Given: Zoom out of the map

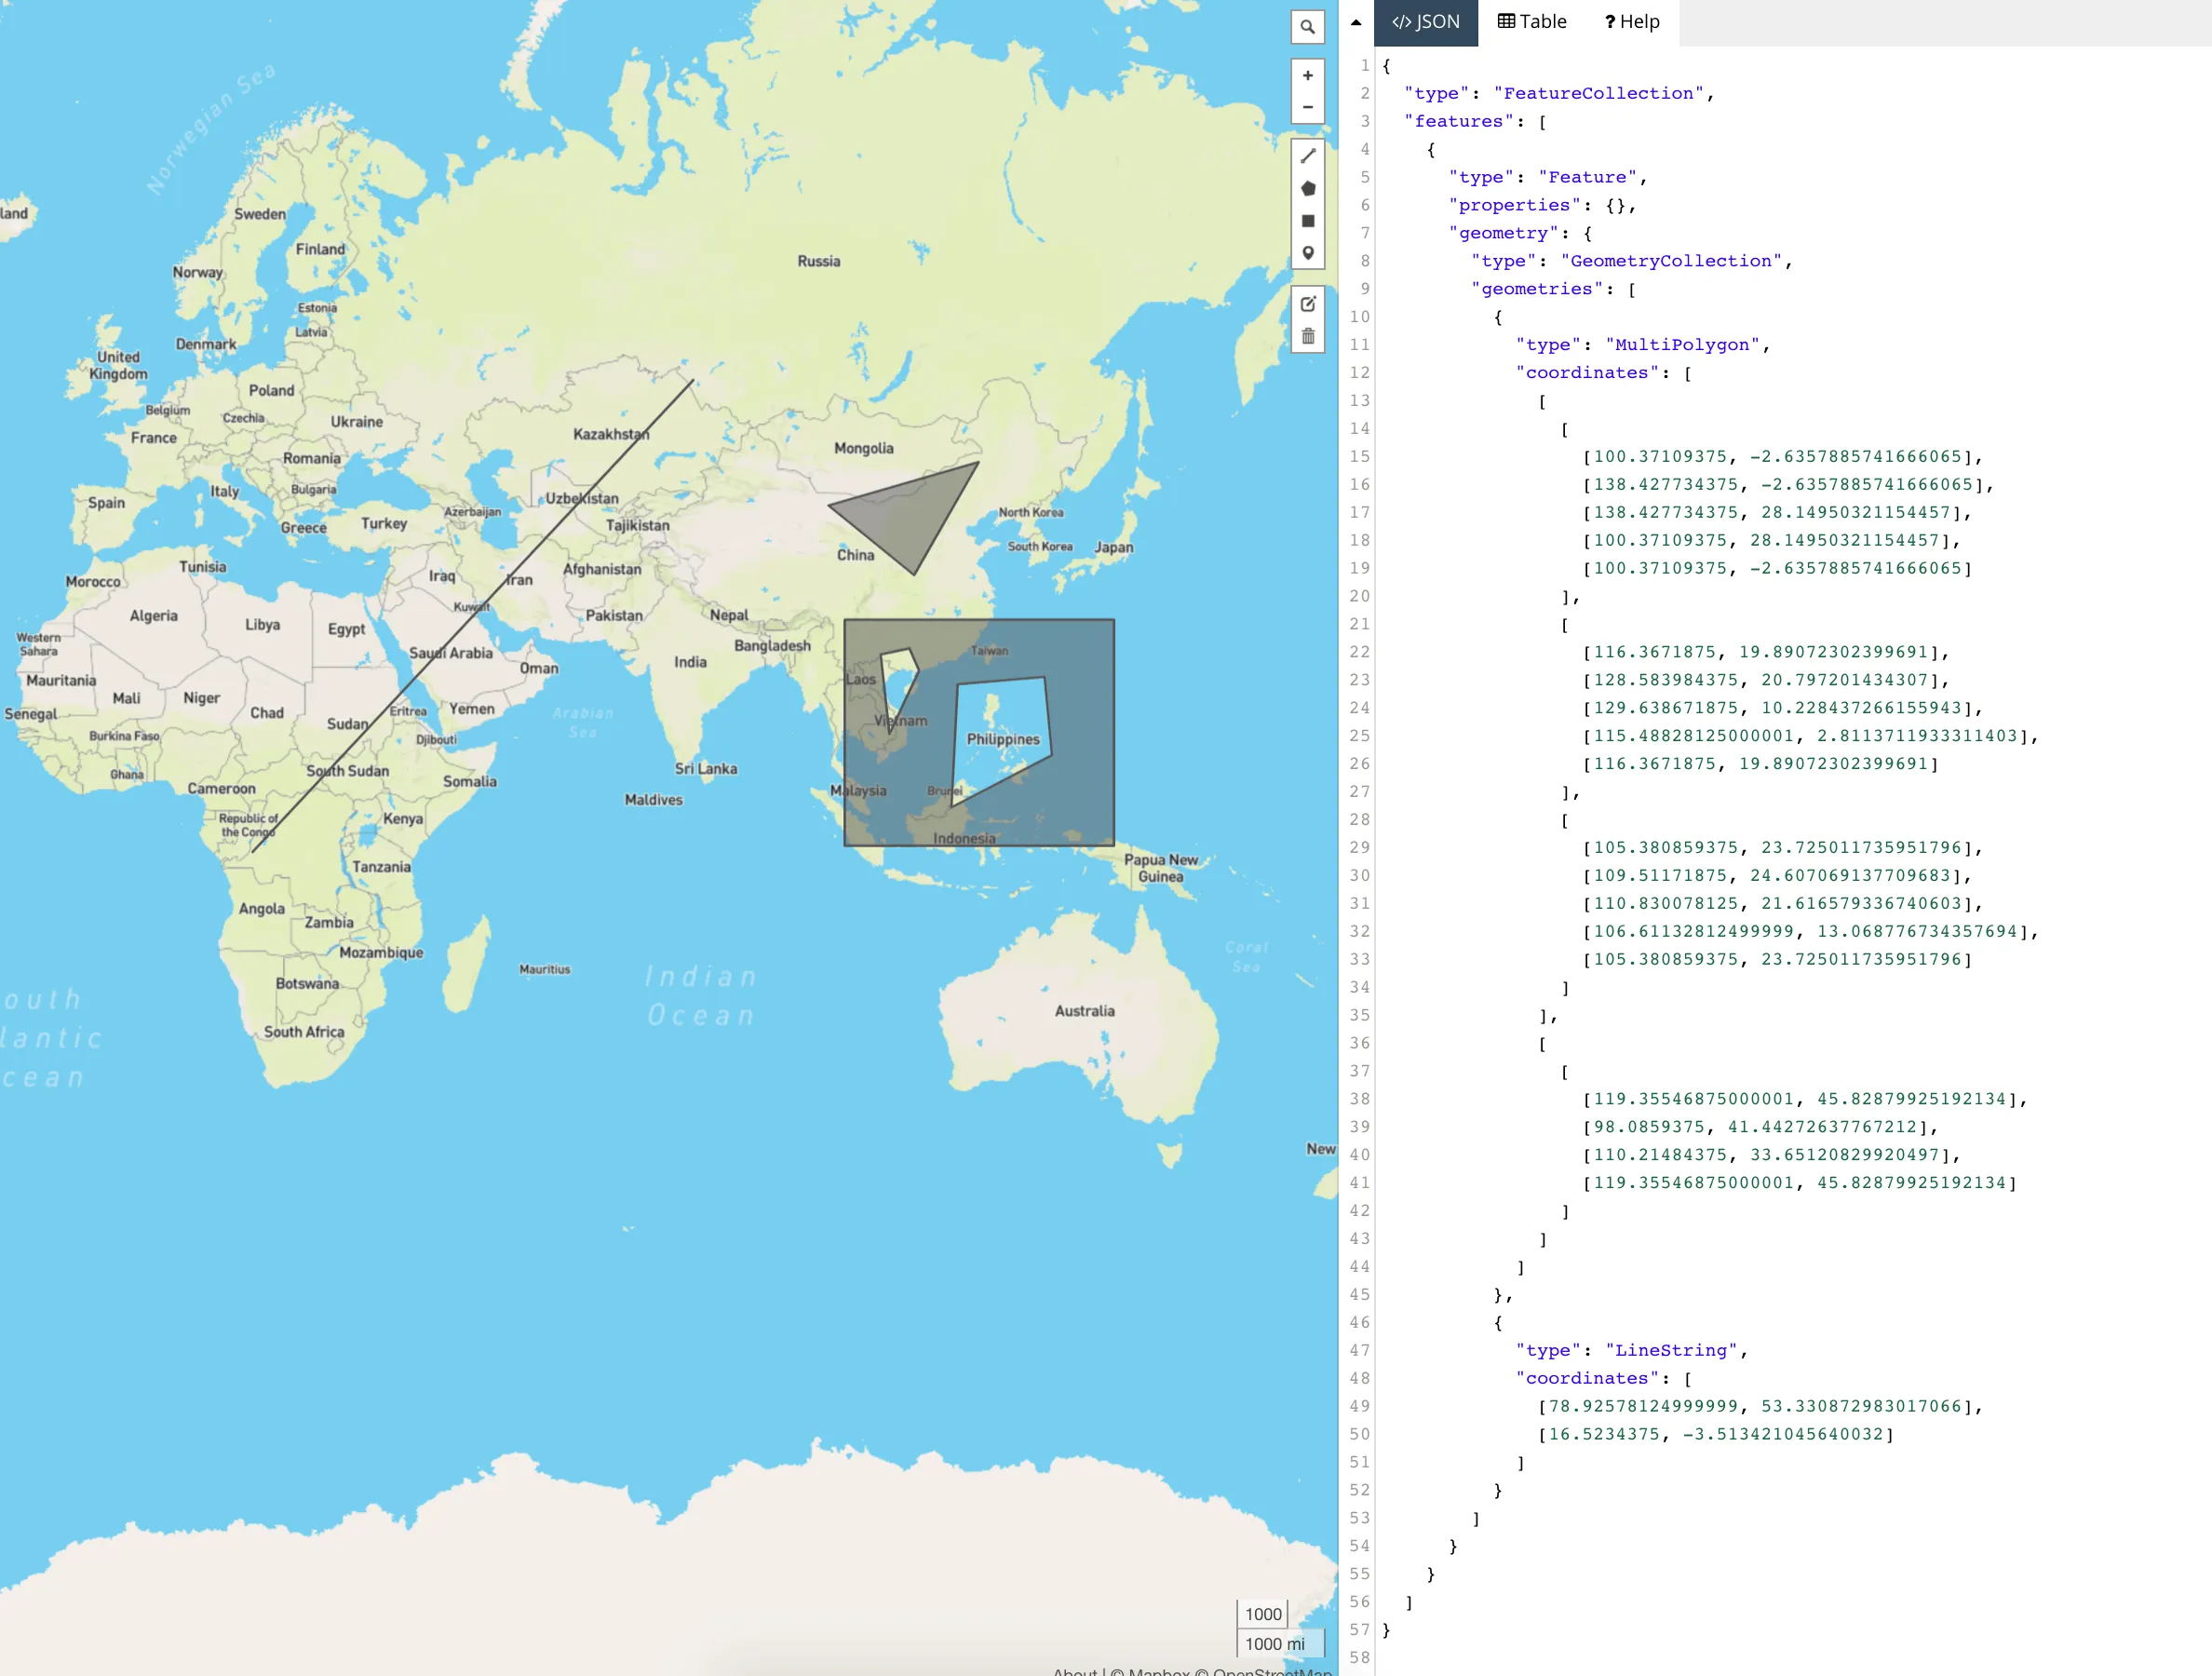Looking at the screenshot, I should [1307, 107].
